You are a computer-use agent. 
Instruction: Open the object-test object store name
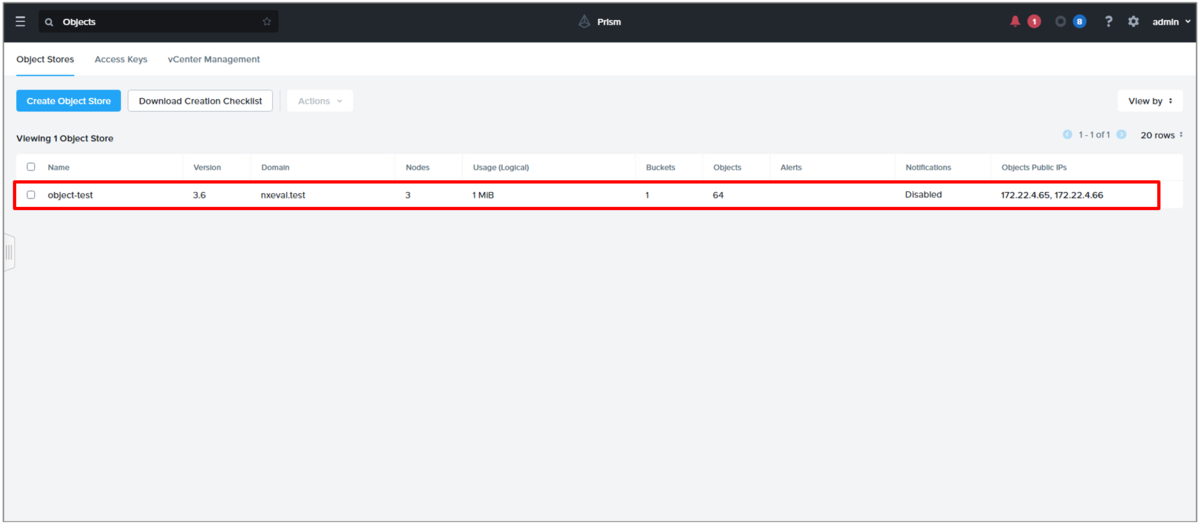pyautogui.click(x=70, y=195)
